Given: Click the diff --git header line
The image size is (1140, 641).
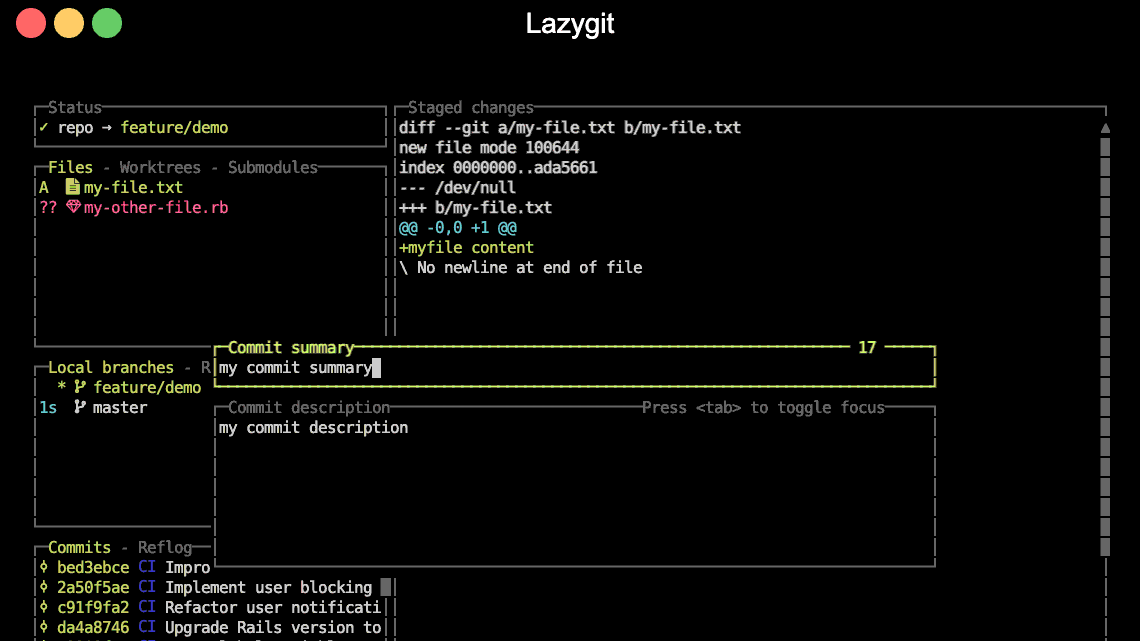Looking at the screenshot, I should pos(570,127).
